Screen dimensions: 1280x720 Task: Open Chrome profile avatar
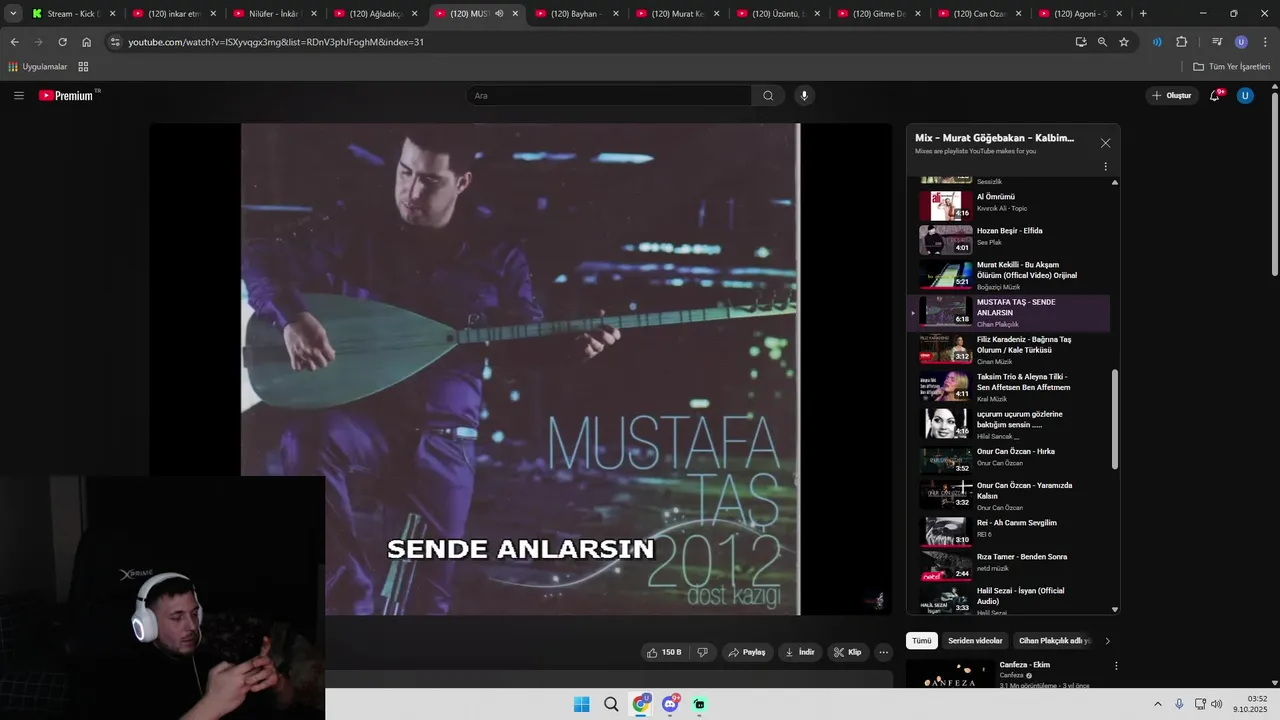point(1241,42)
